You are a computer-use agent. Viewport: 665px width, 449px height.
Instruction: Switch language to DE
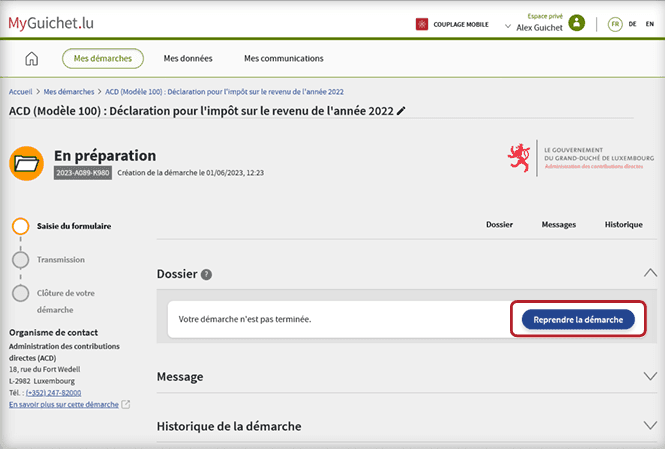coord(633,23)
